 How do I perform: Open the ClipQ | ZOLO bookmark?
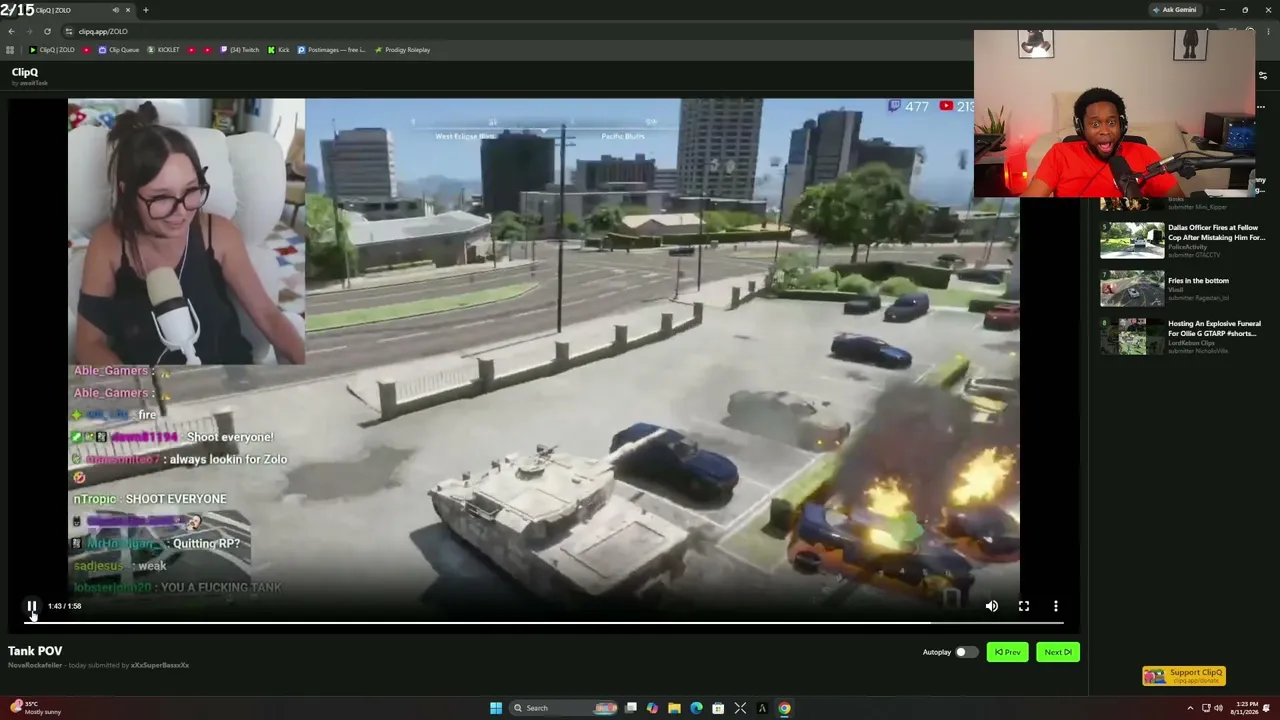[52, 50]
